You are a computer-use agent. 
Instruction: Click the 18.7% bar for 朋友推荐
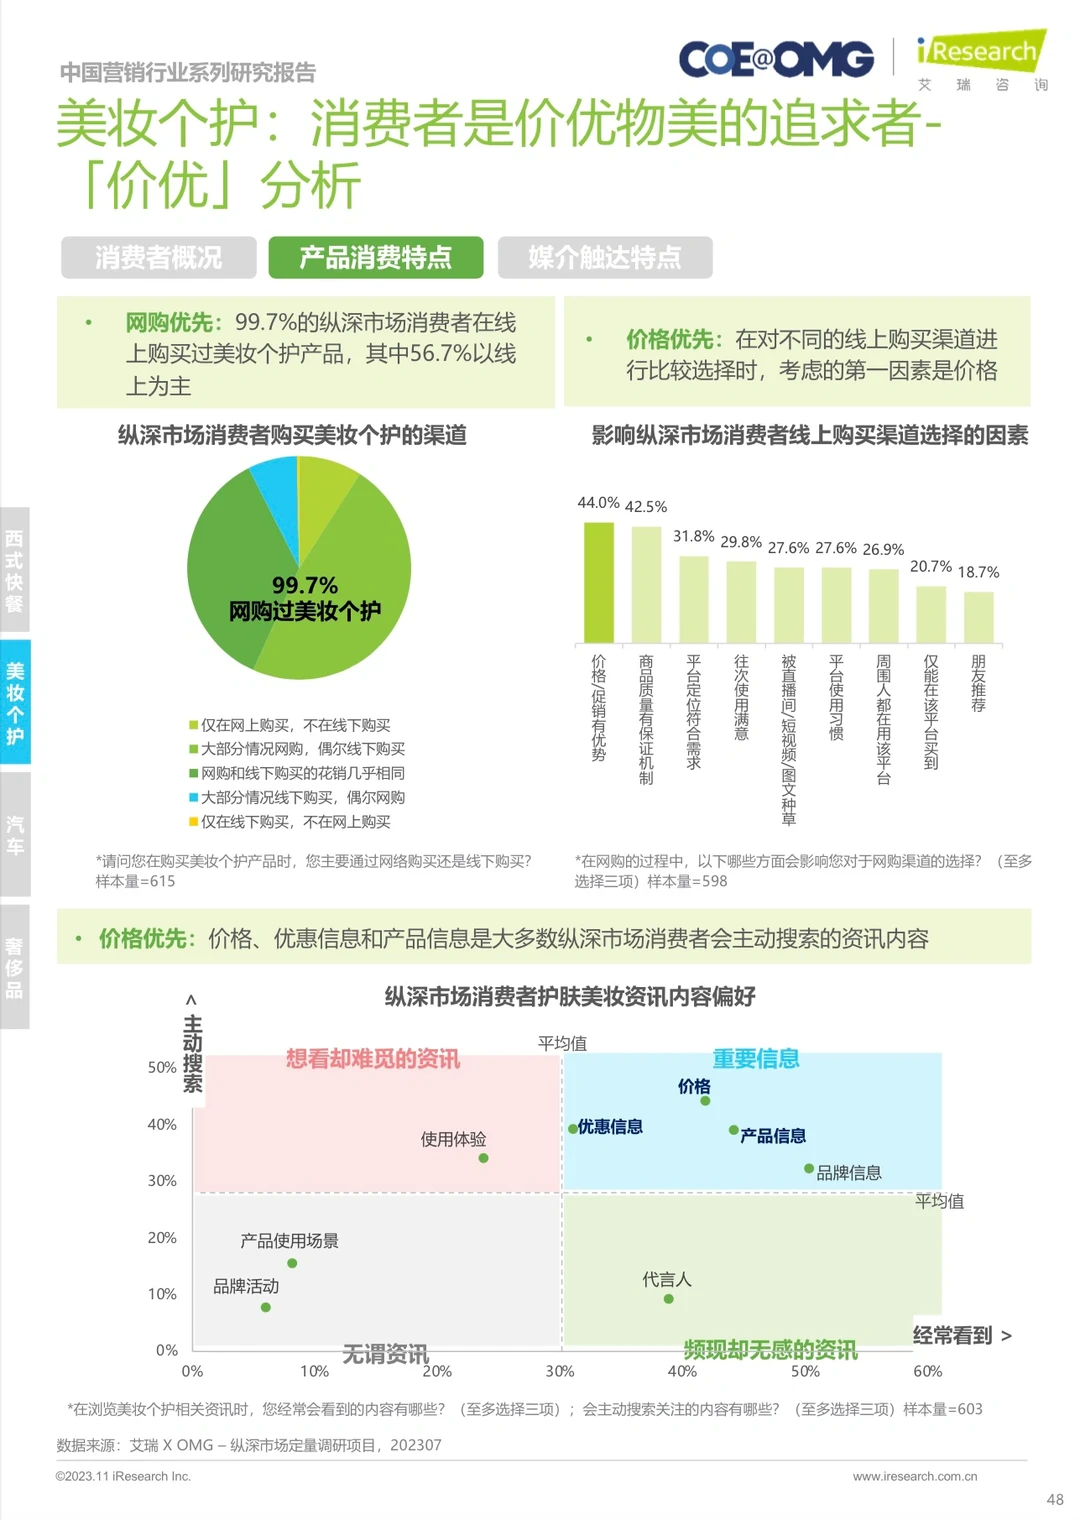tap(979, 617)
